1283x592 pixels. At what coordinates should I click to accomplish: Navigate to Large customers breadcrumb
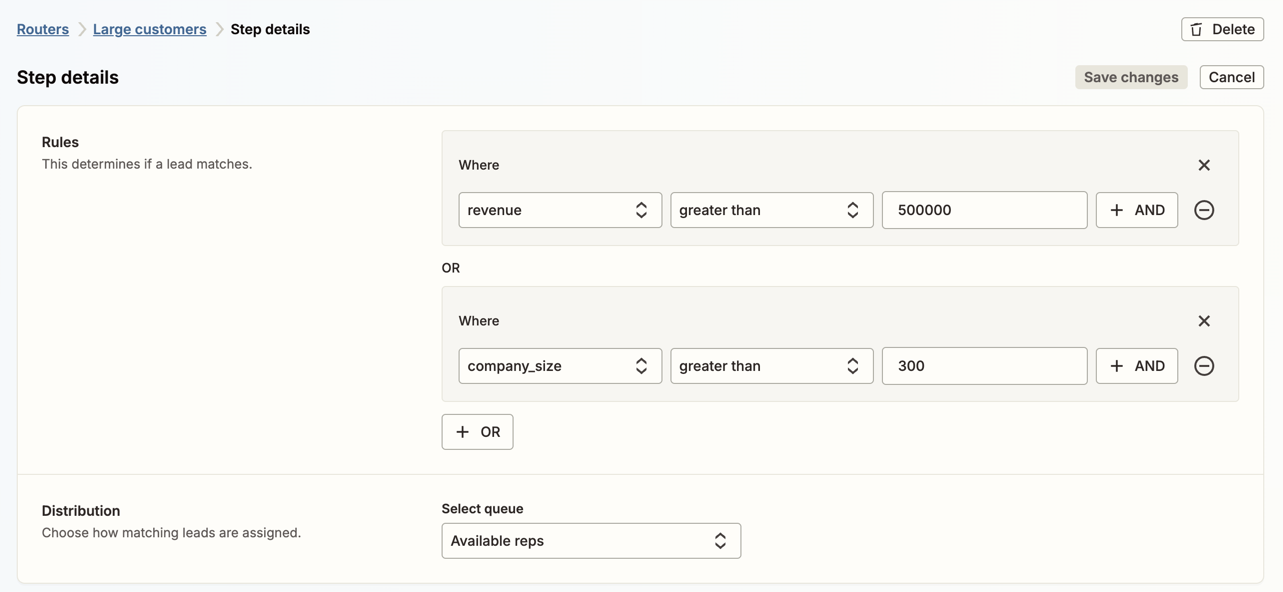149,29
